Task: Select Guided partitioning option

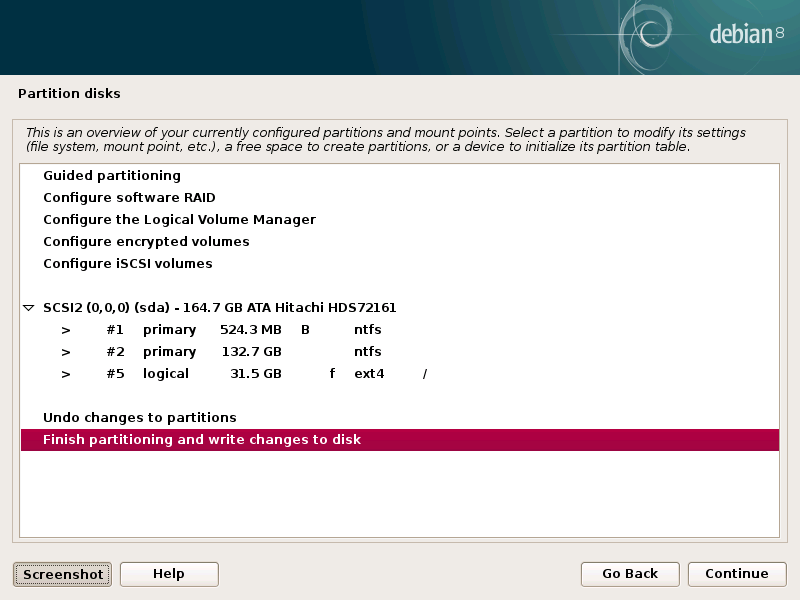Action: click(112, 176)
